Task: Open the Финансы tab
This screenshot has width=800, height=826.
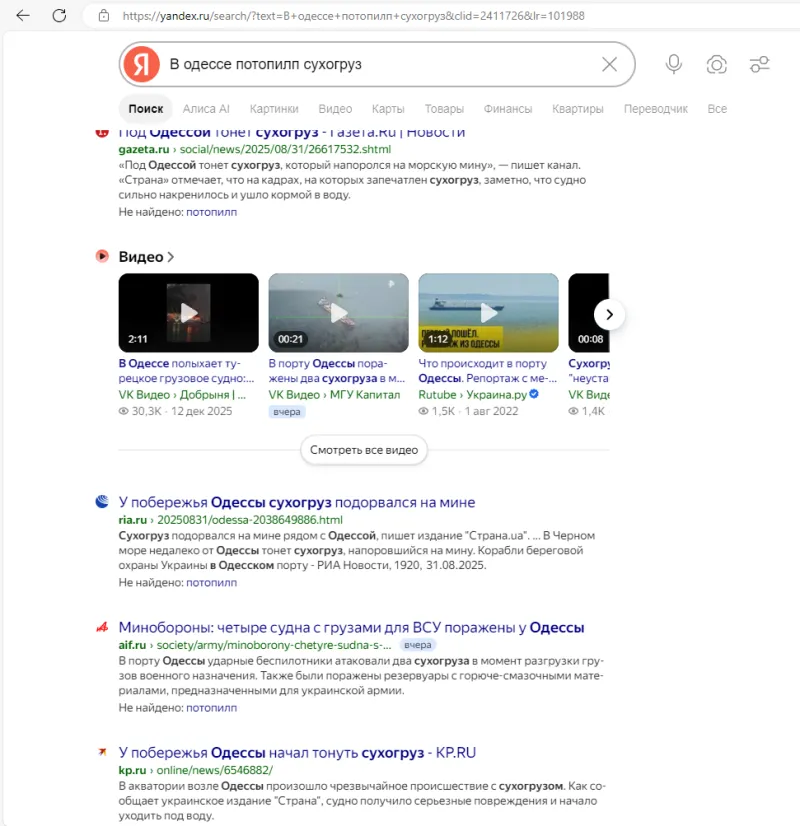Action: [x=508, y=109]
